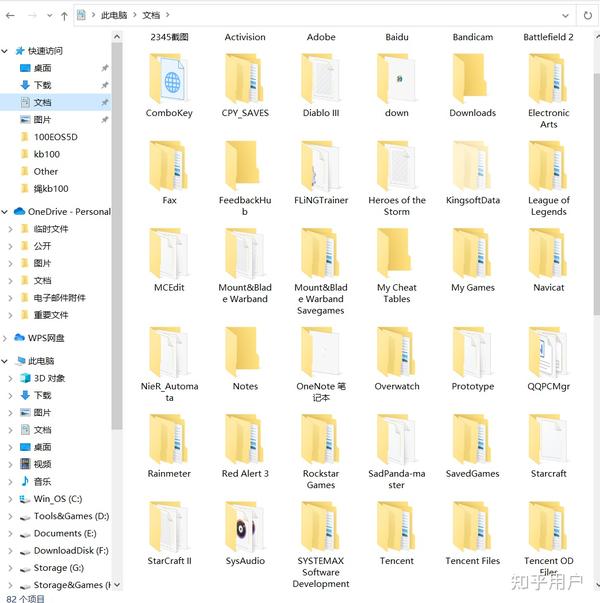Go back to previous folder
600x603 pixels.
(x=10, y=15)
